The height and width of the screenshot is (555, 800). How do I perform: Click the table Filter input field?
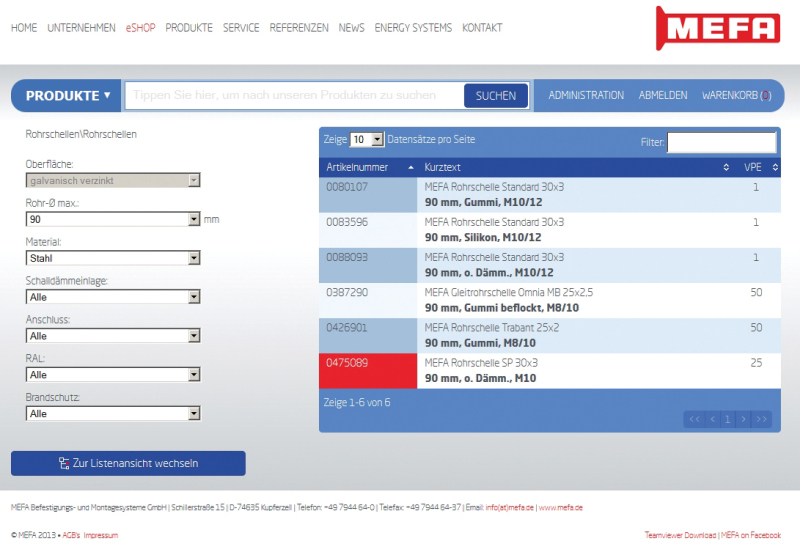721,142
